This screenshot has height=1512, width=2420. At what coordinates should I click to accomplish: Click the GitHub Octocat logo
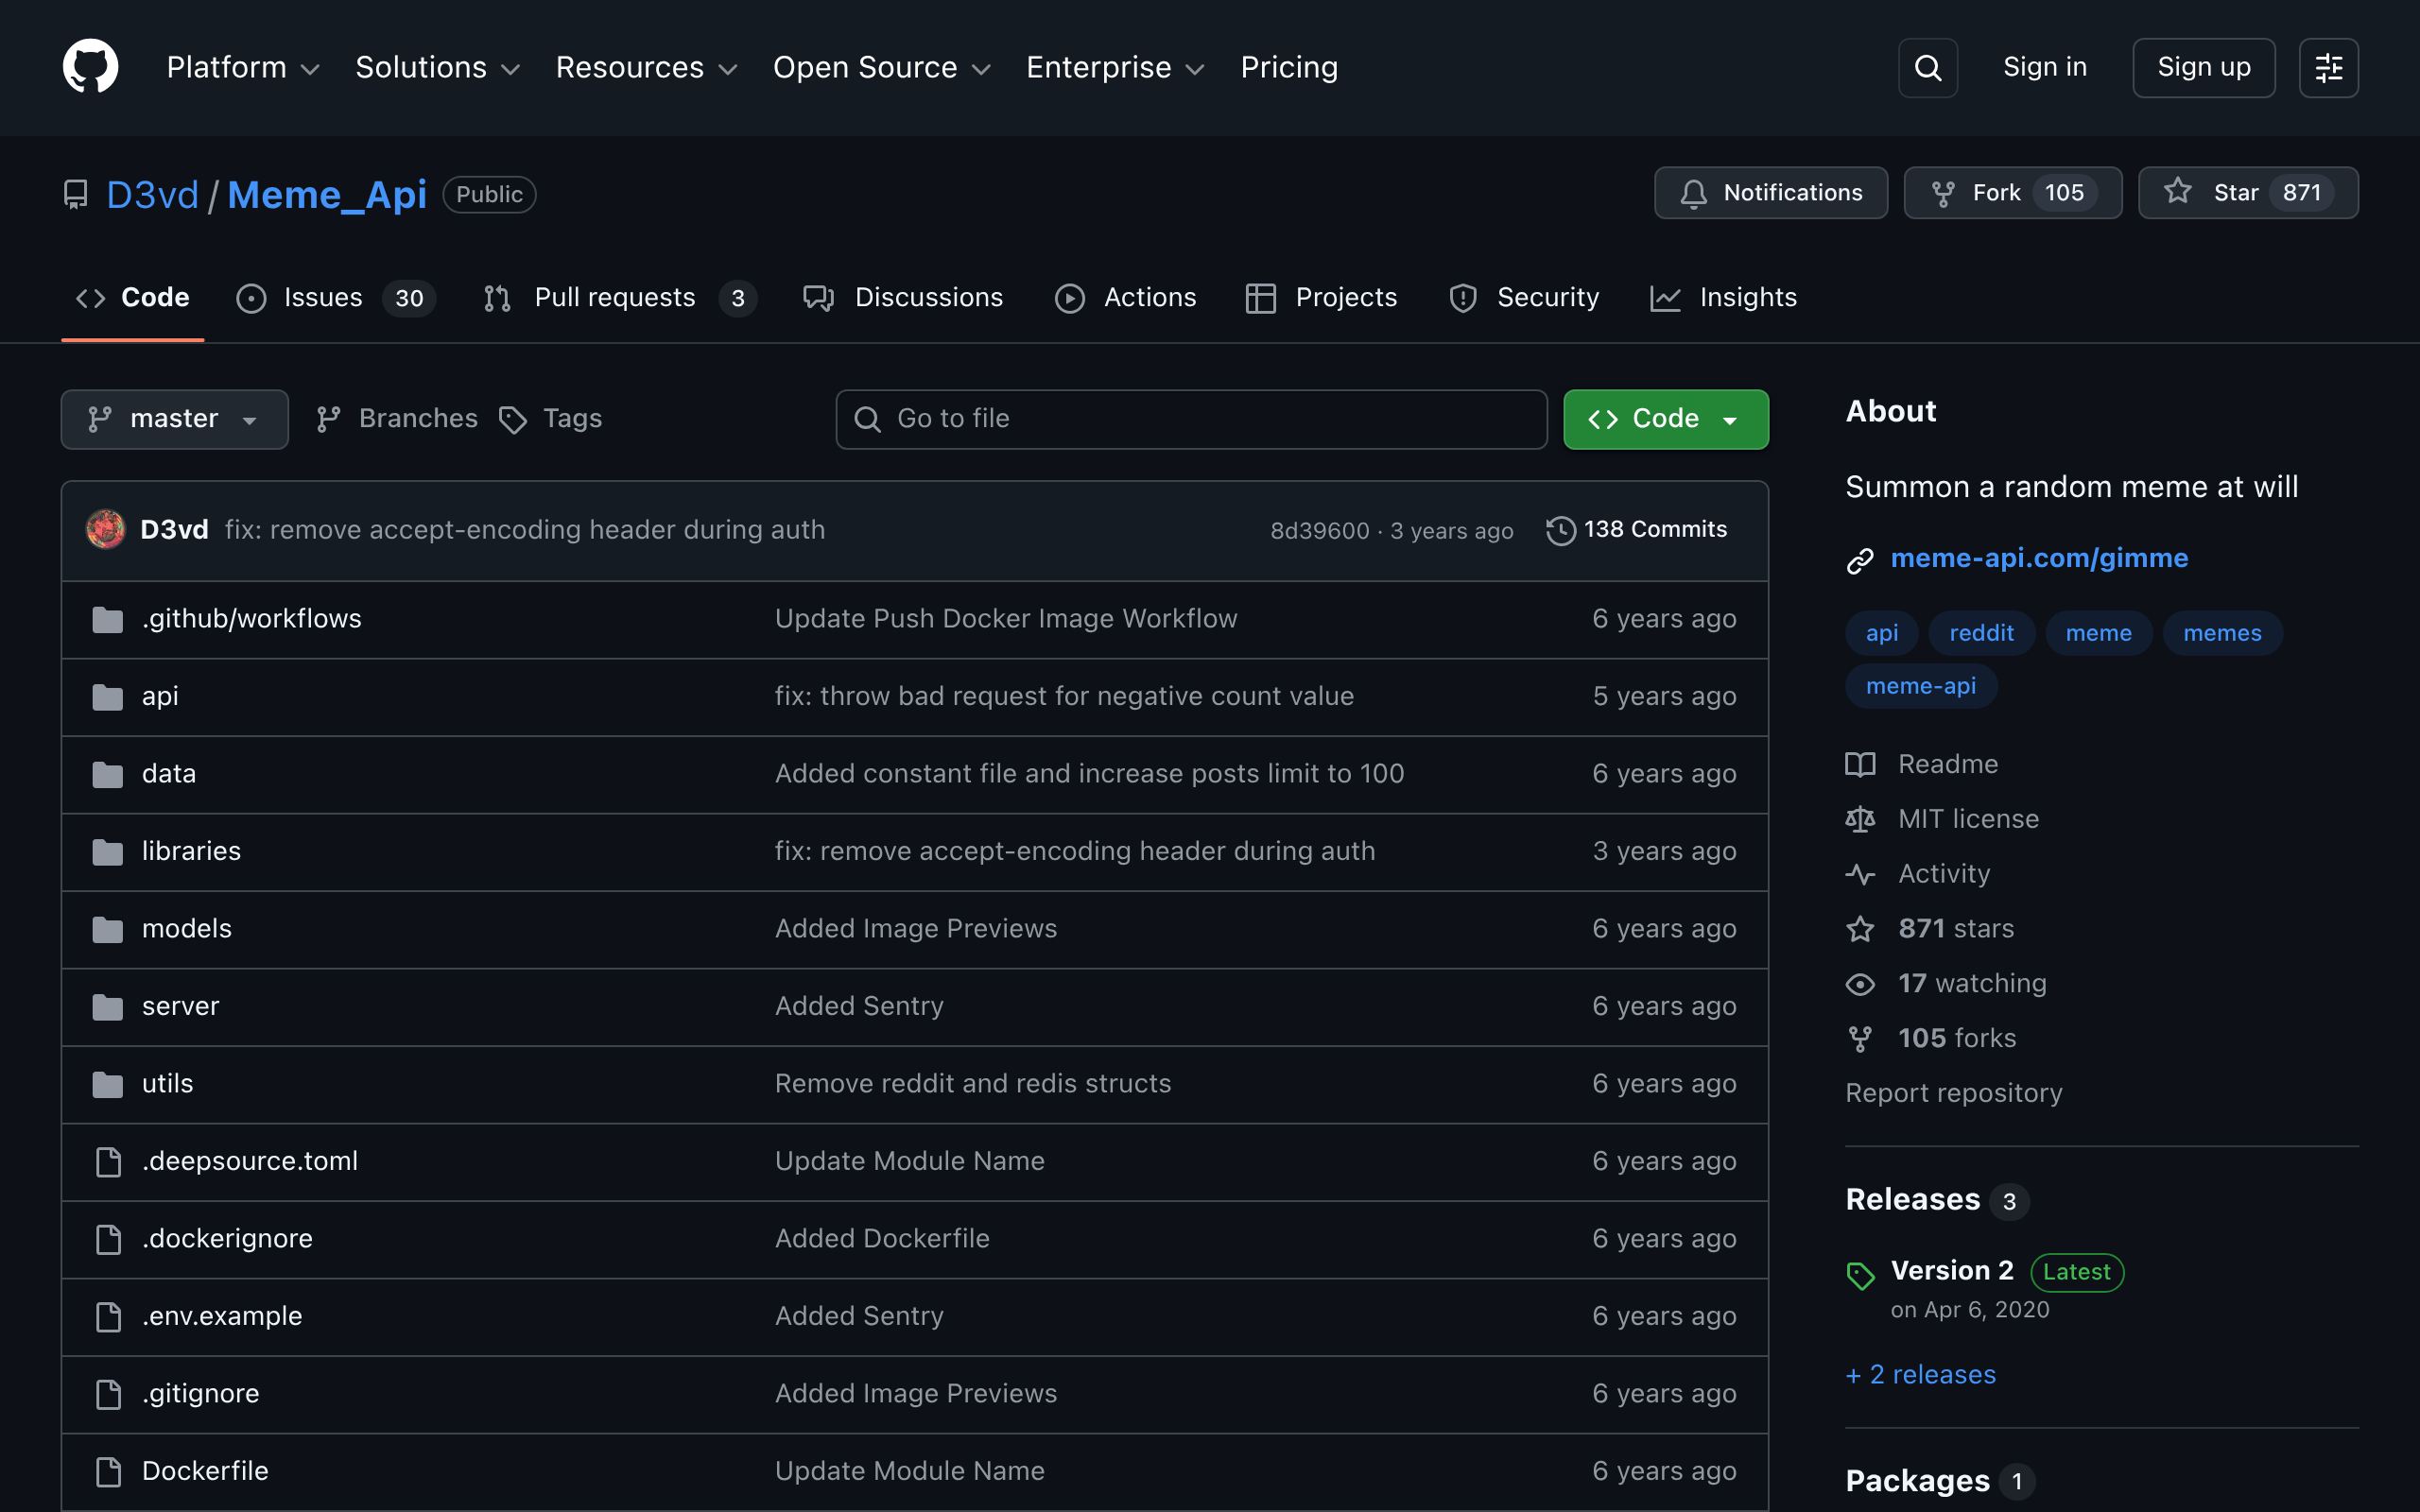coord(90,67)
